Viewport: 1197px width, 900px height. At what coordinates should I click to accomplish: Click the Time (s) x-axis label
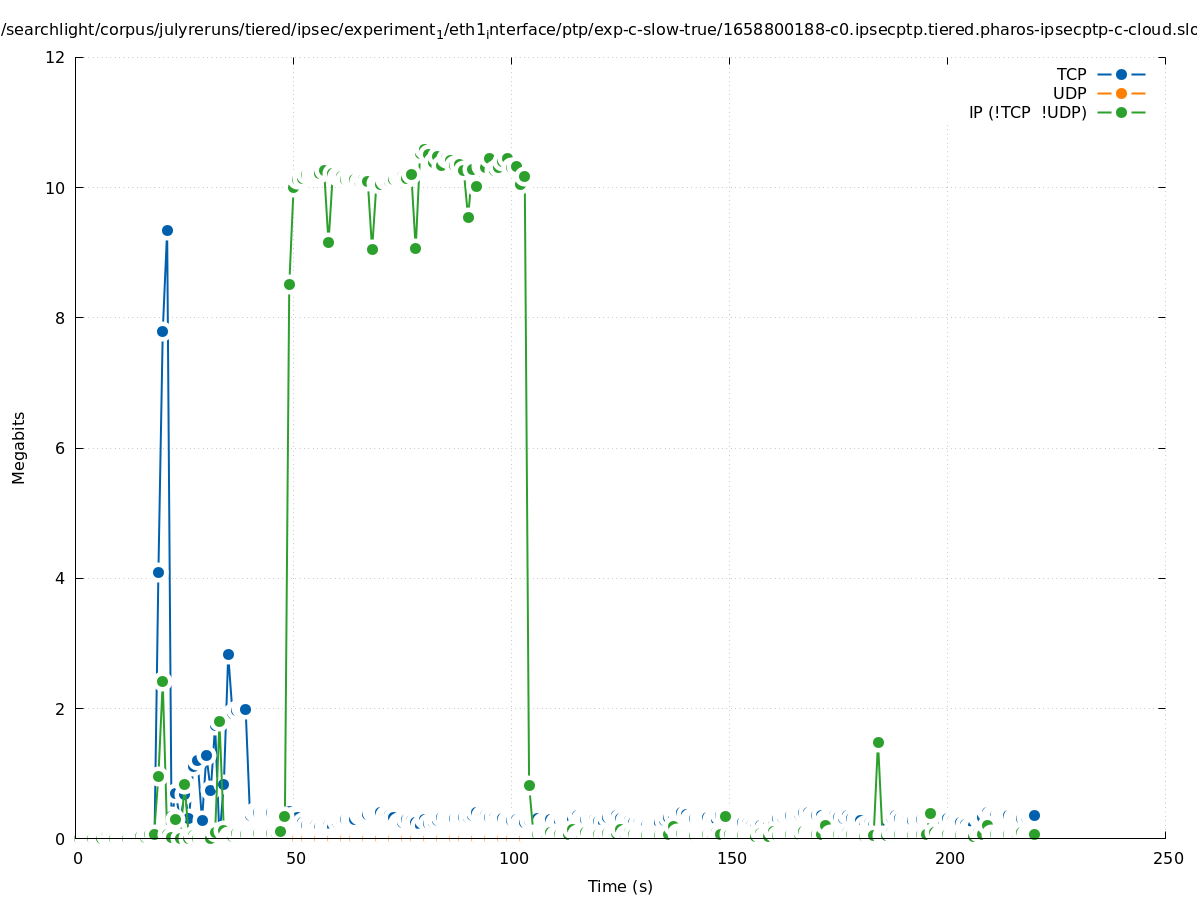620,886
